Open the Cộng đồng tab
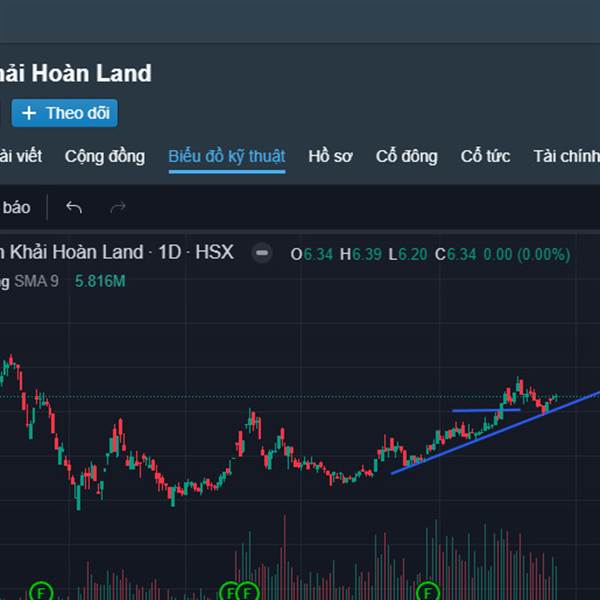The image size is (600, 600). 104,156
